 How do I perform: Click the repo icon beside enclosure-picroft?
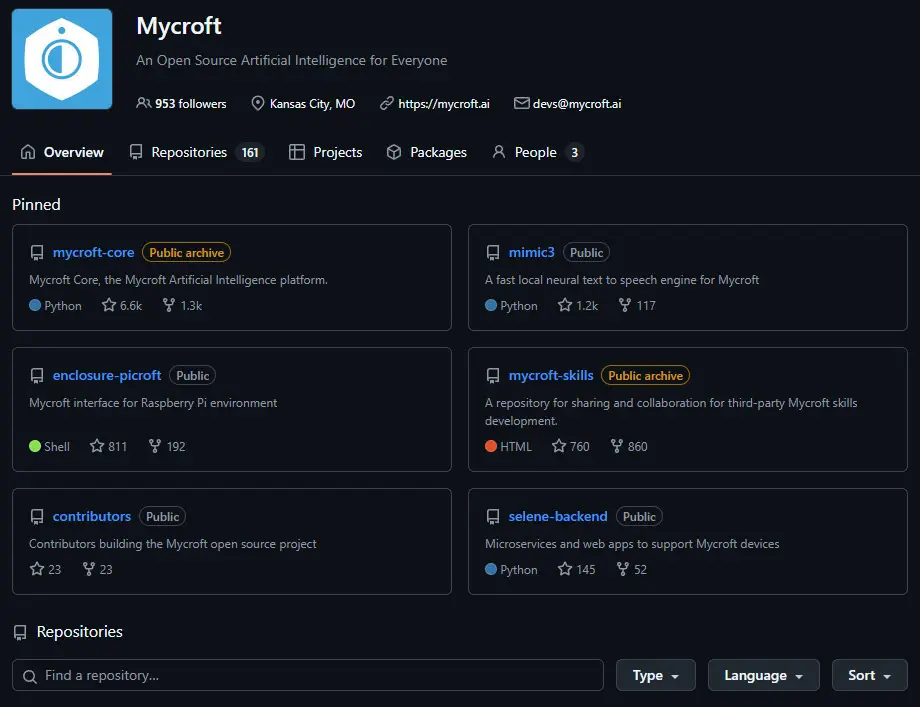37,376
